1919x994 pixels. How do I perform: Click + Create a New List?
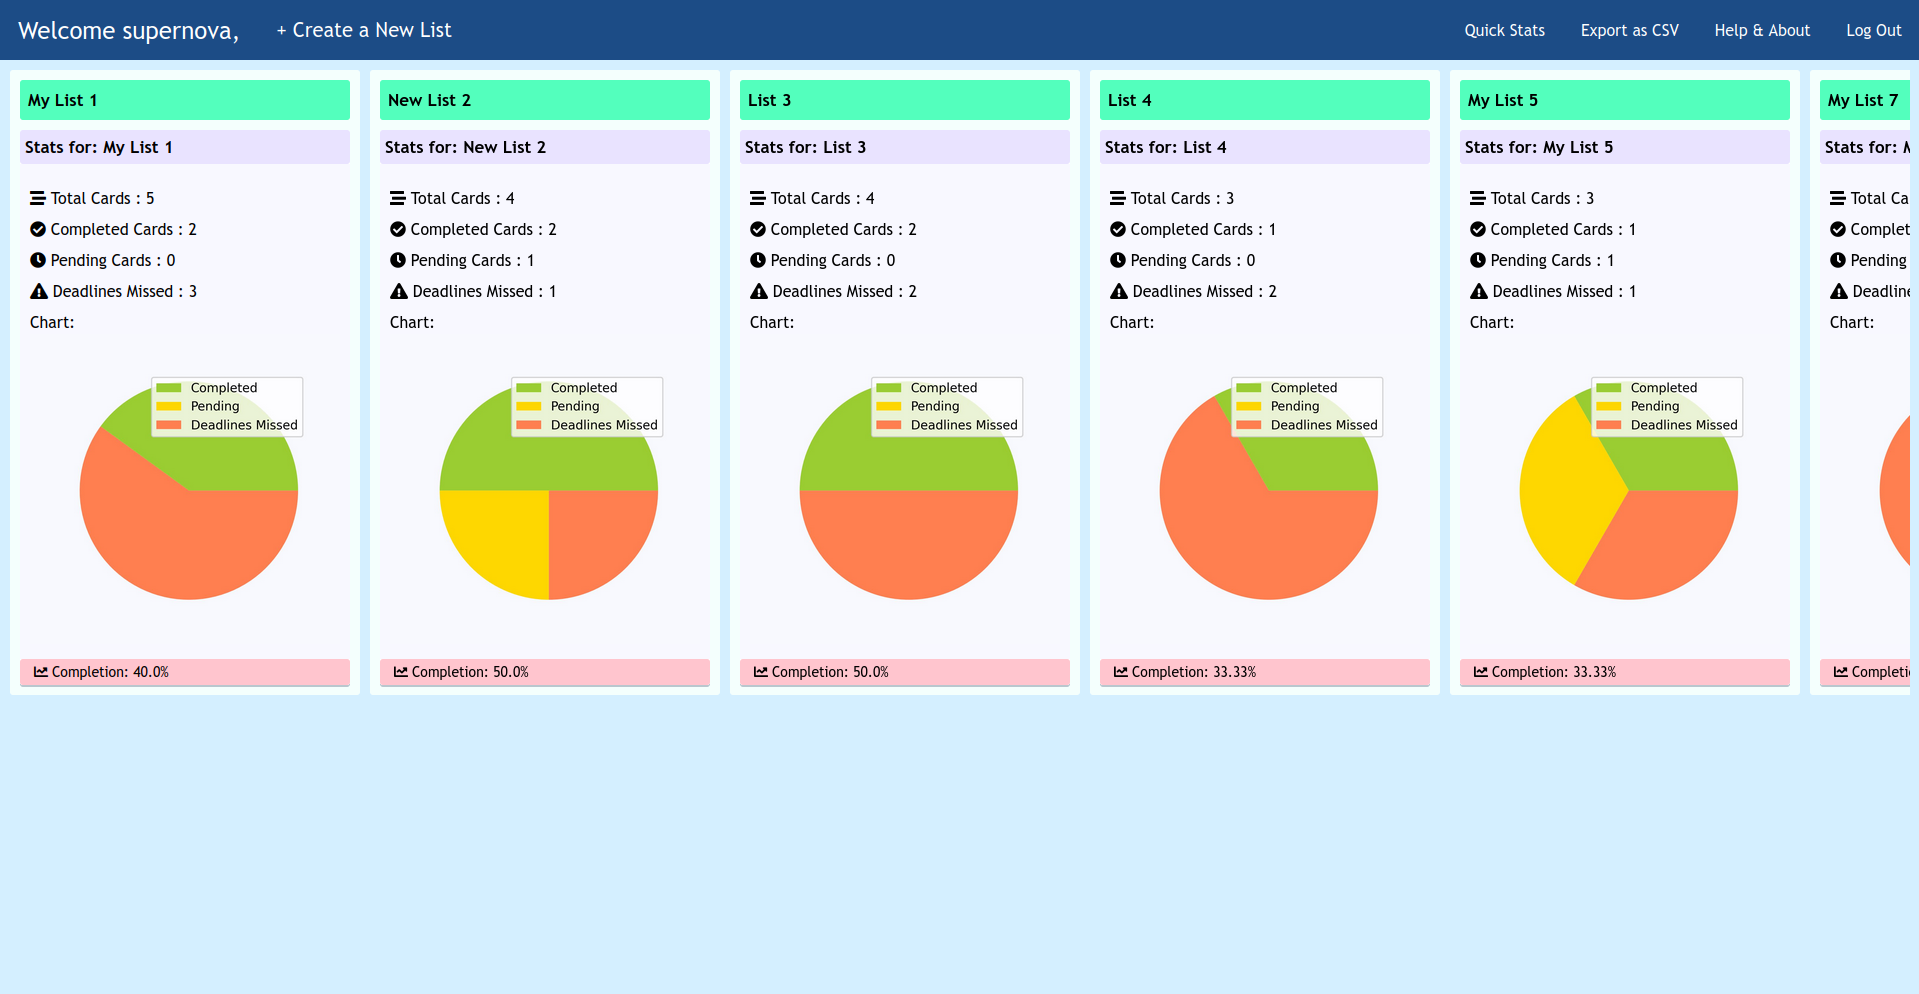tap(364, 30)
